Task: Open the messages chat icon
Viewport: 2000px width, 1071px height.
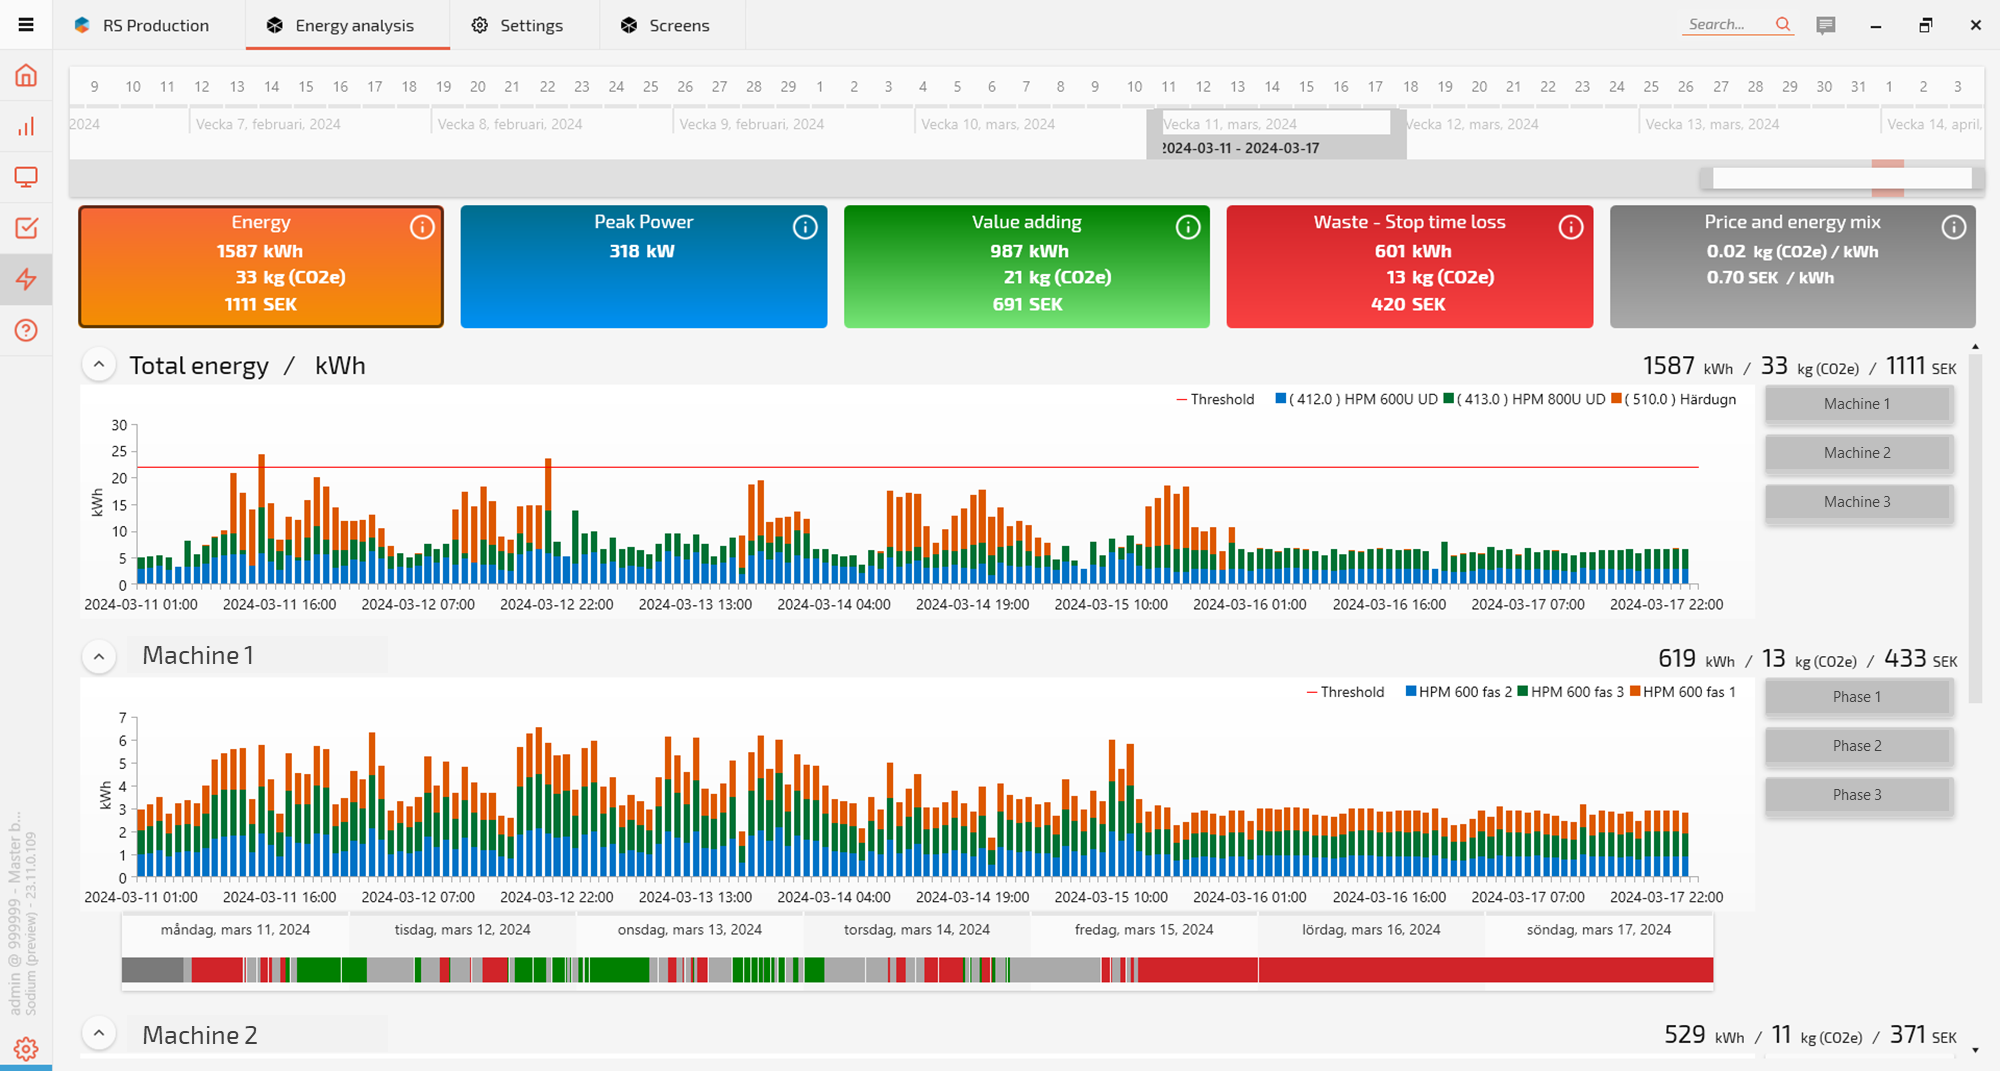Action: (x=1825, y=25)
